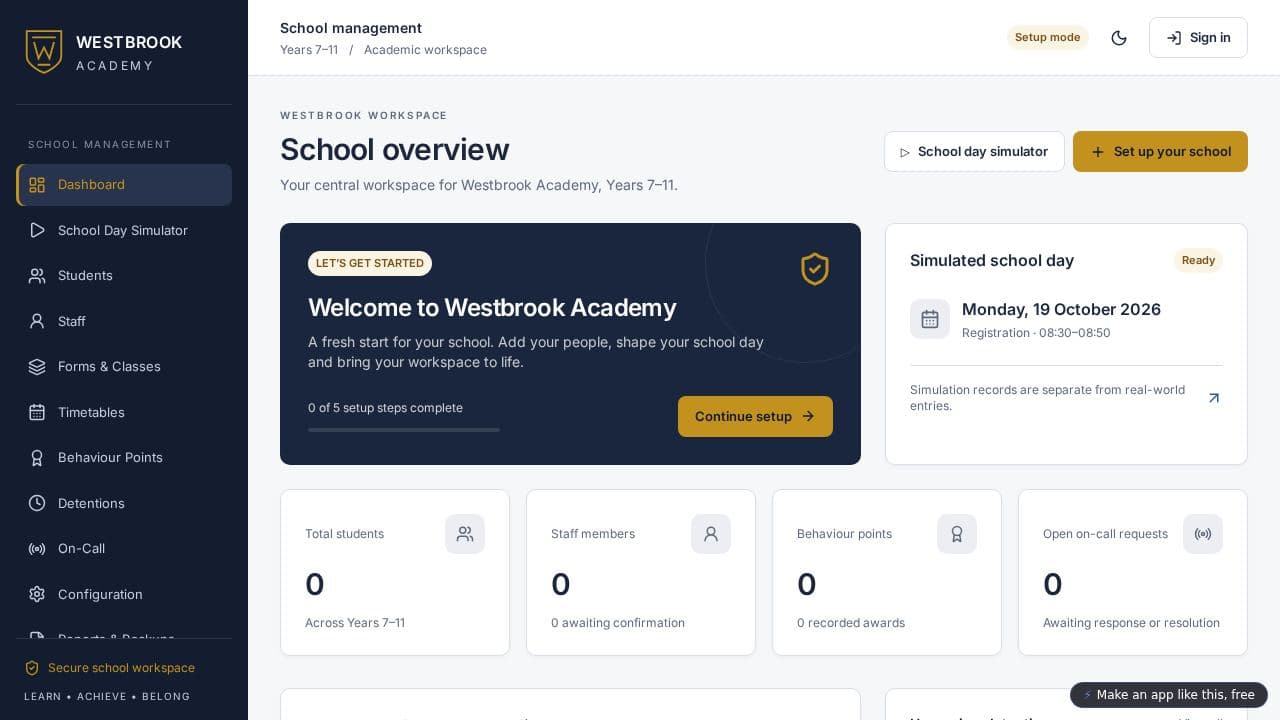1280x720 pixels.
Task: Click 'Awaiting response or resolution' text
Action: pyautogui.click(x=1131, y=623)
